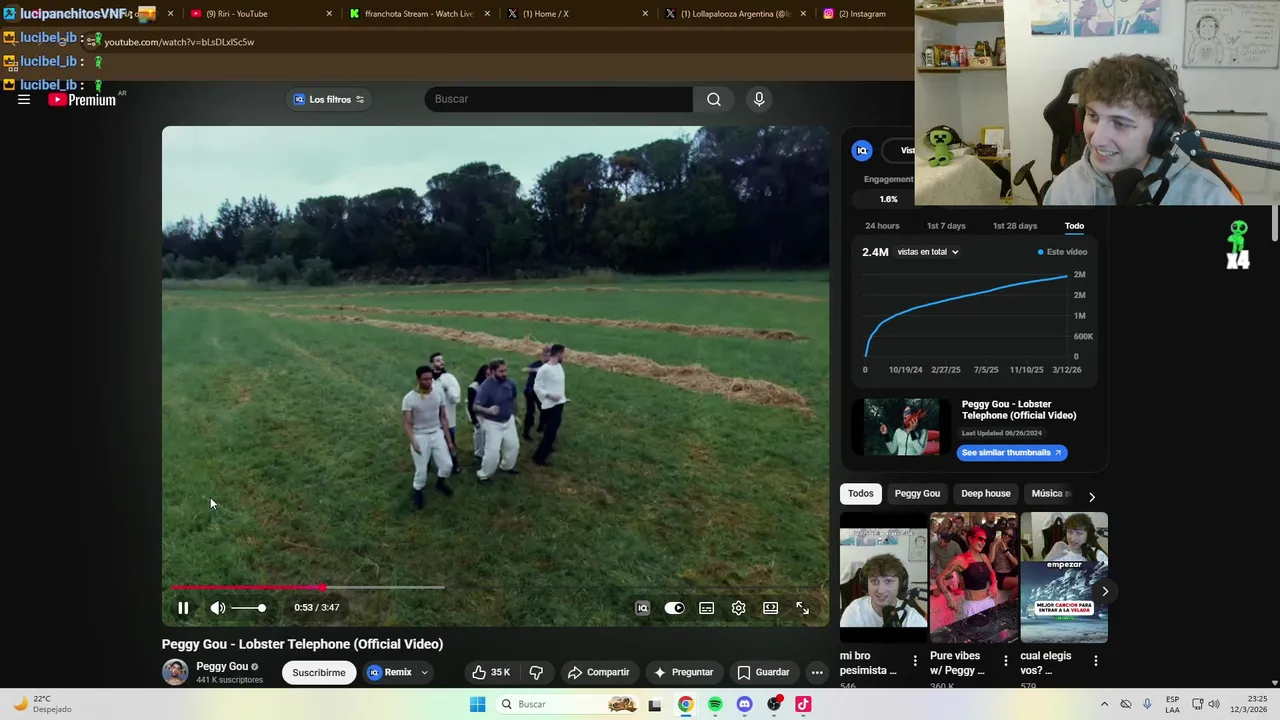This screenshot has height=720, width=1280.
Task: Switch to the 'ffranchota Stream' Kick tab
Action: click(x=420, y=14)
